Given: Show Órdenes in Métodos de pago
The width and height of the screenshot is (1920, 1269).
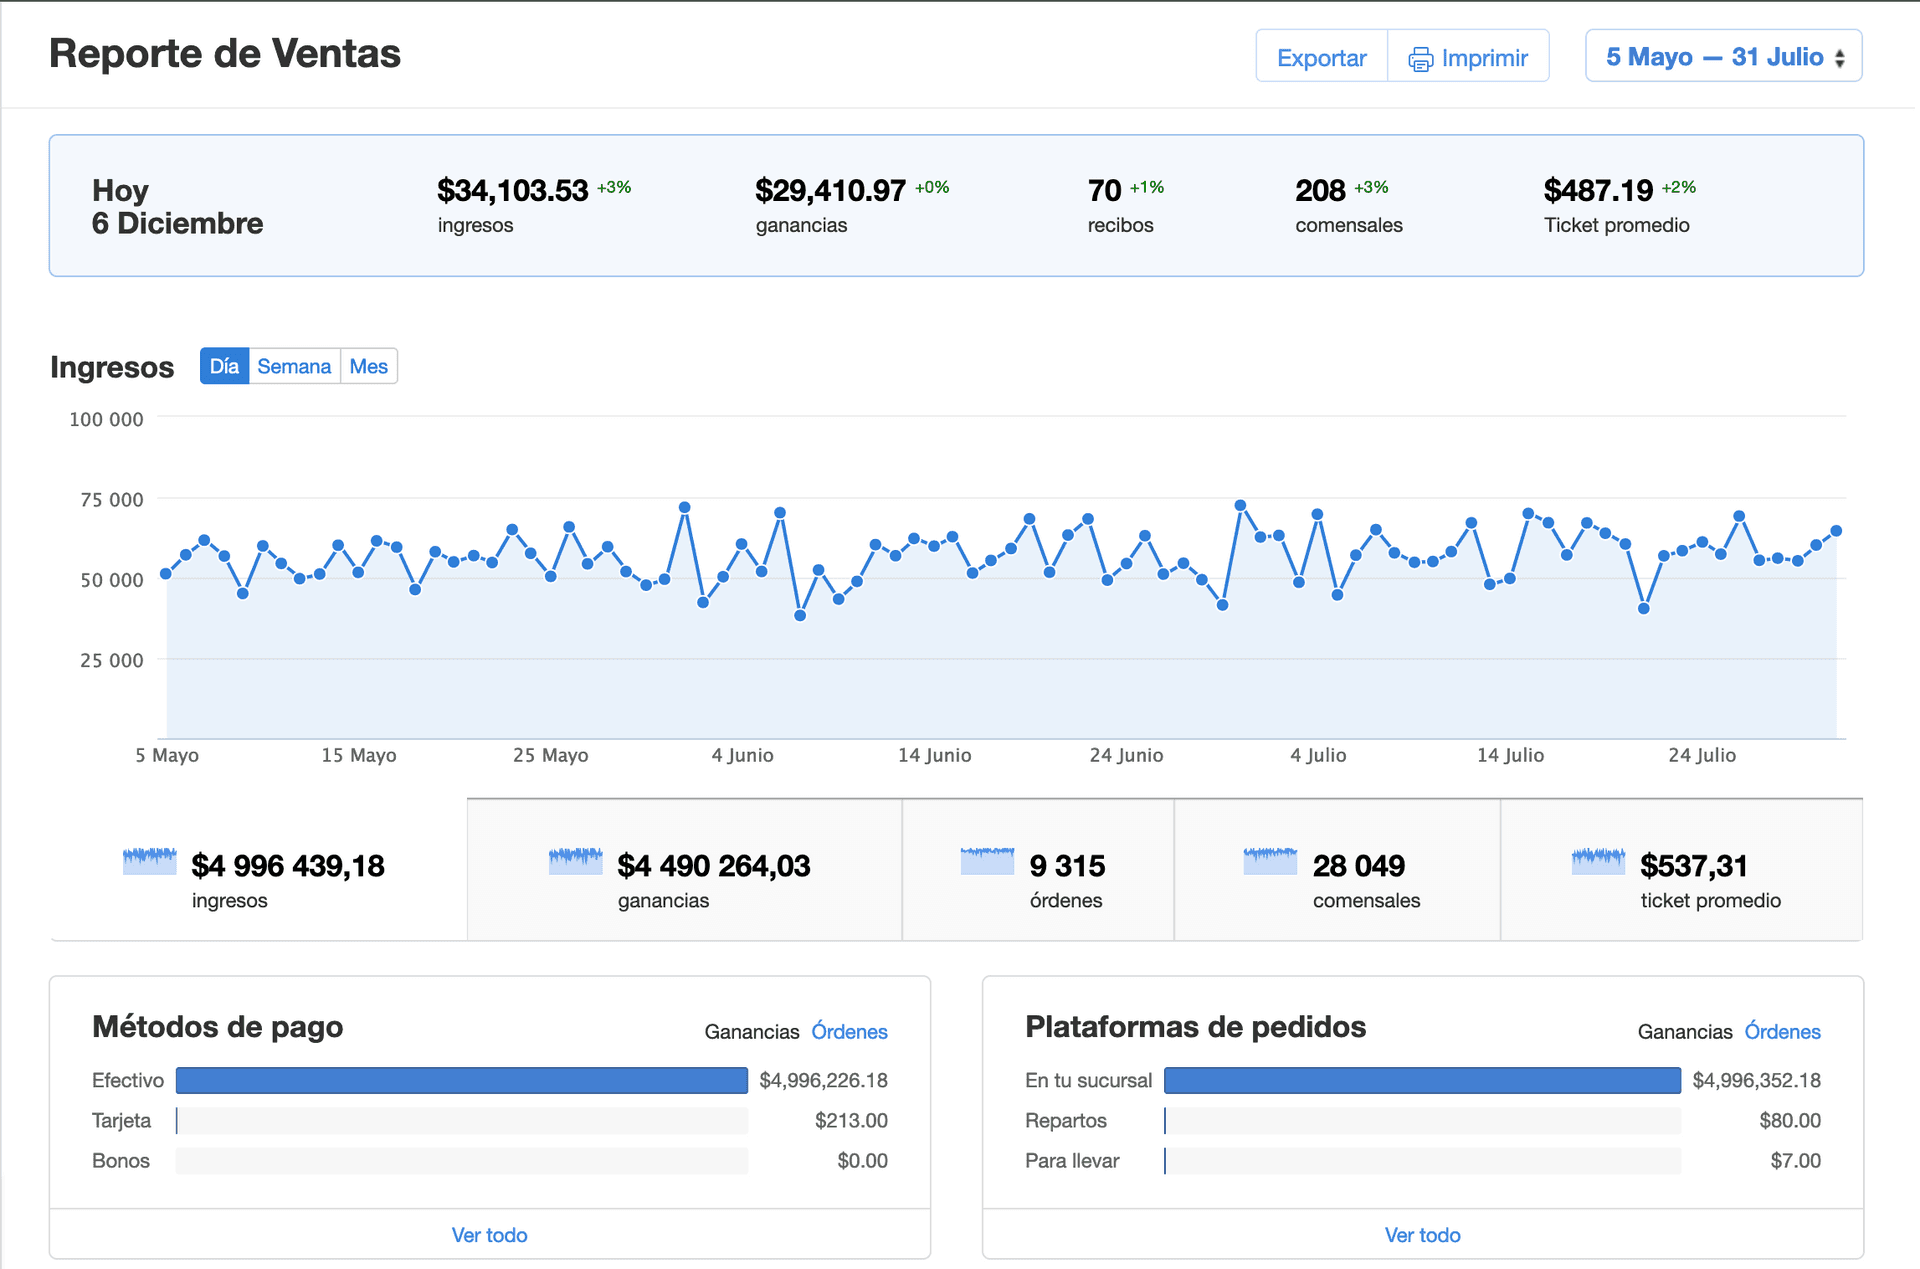Looking at the screenshot, I should [849, 1031].
